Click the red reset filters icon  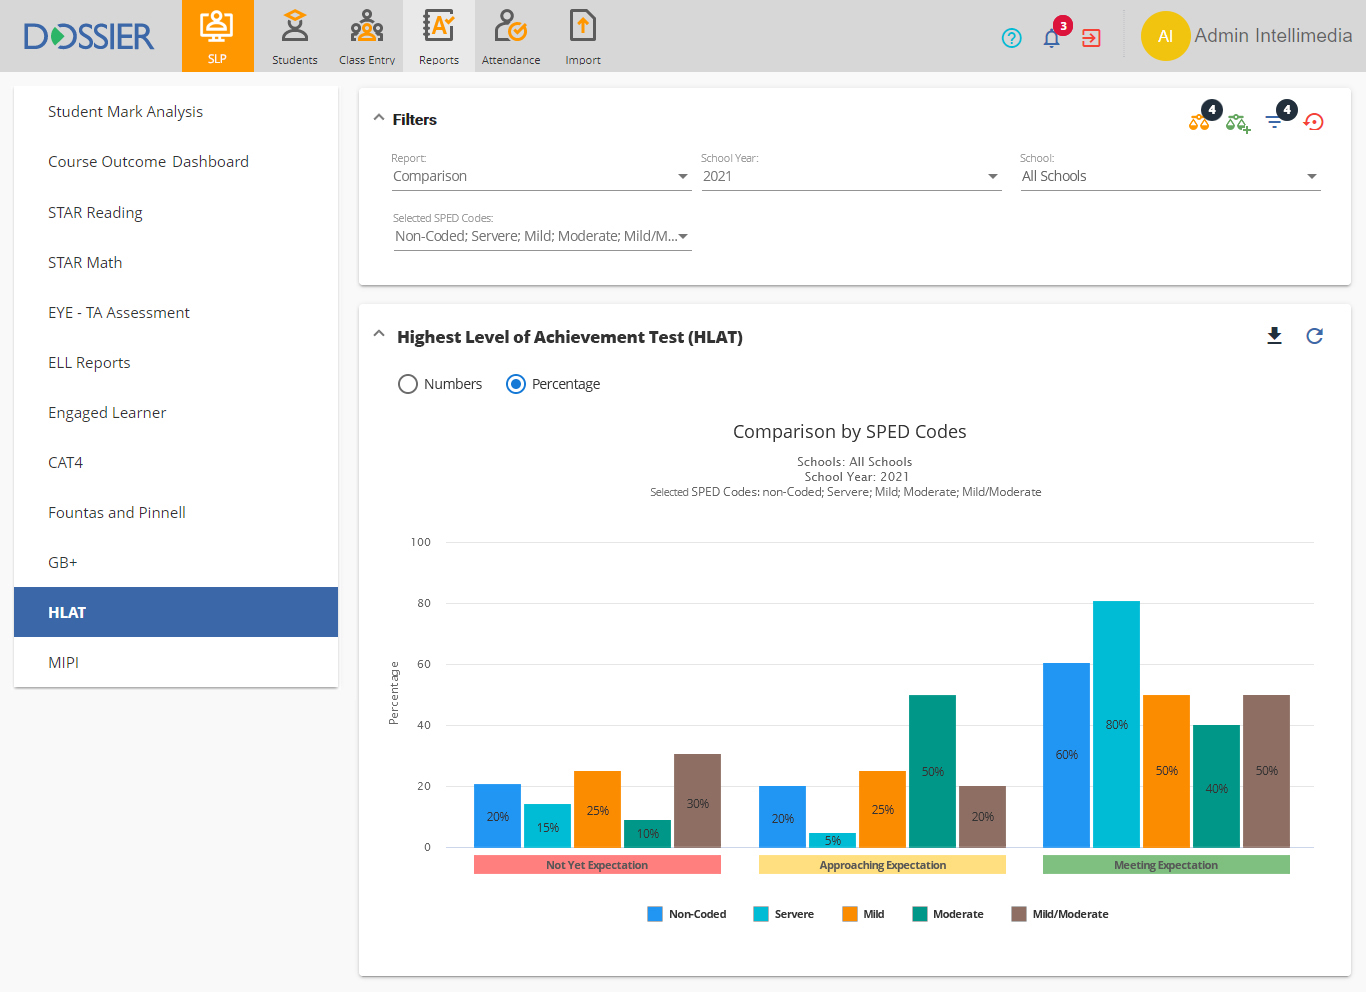tap(1314, 122)
